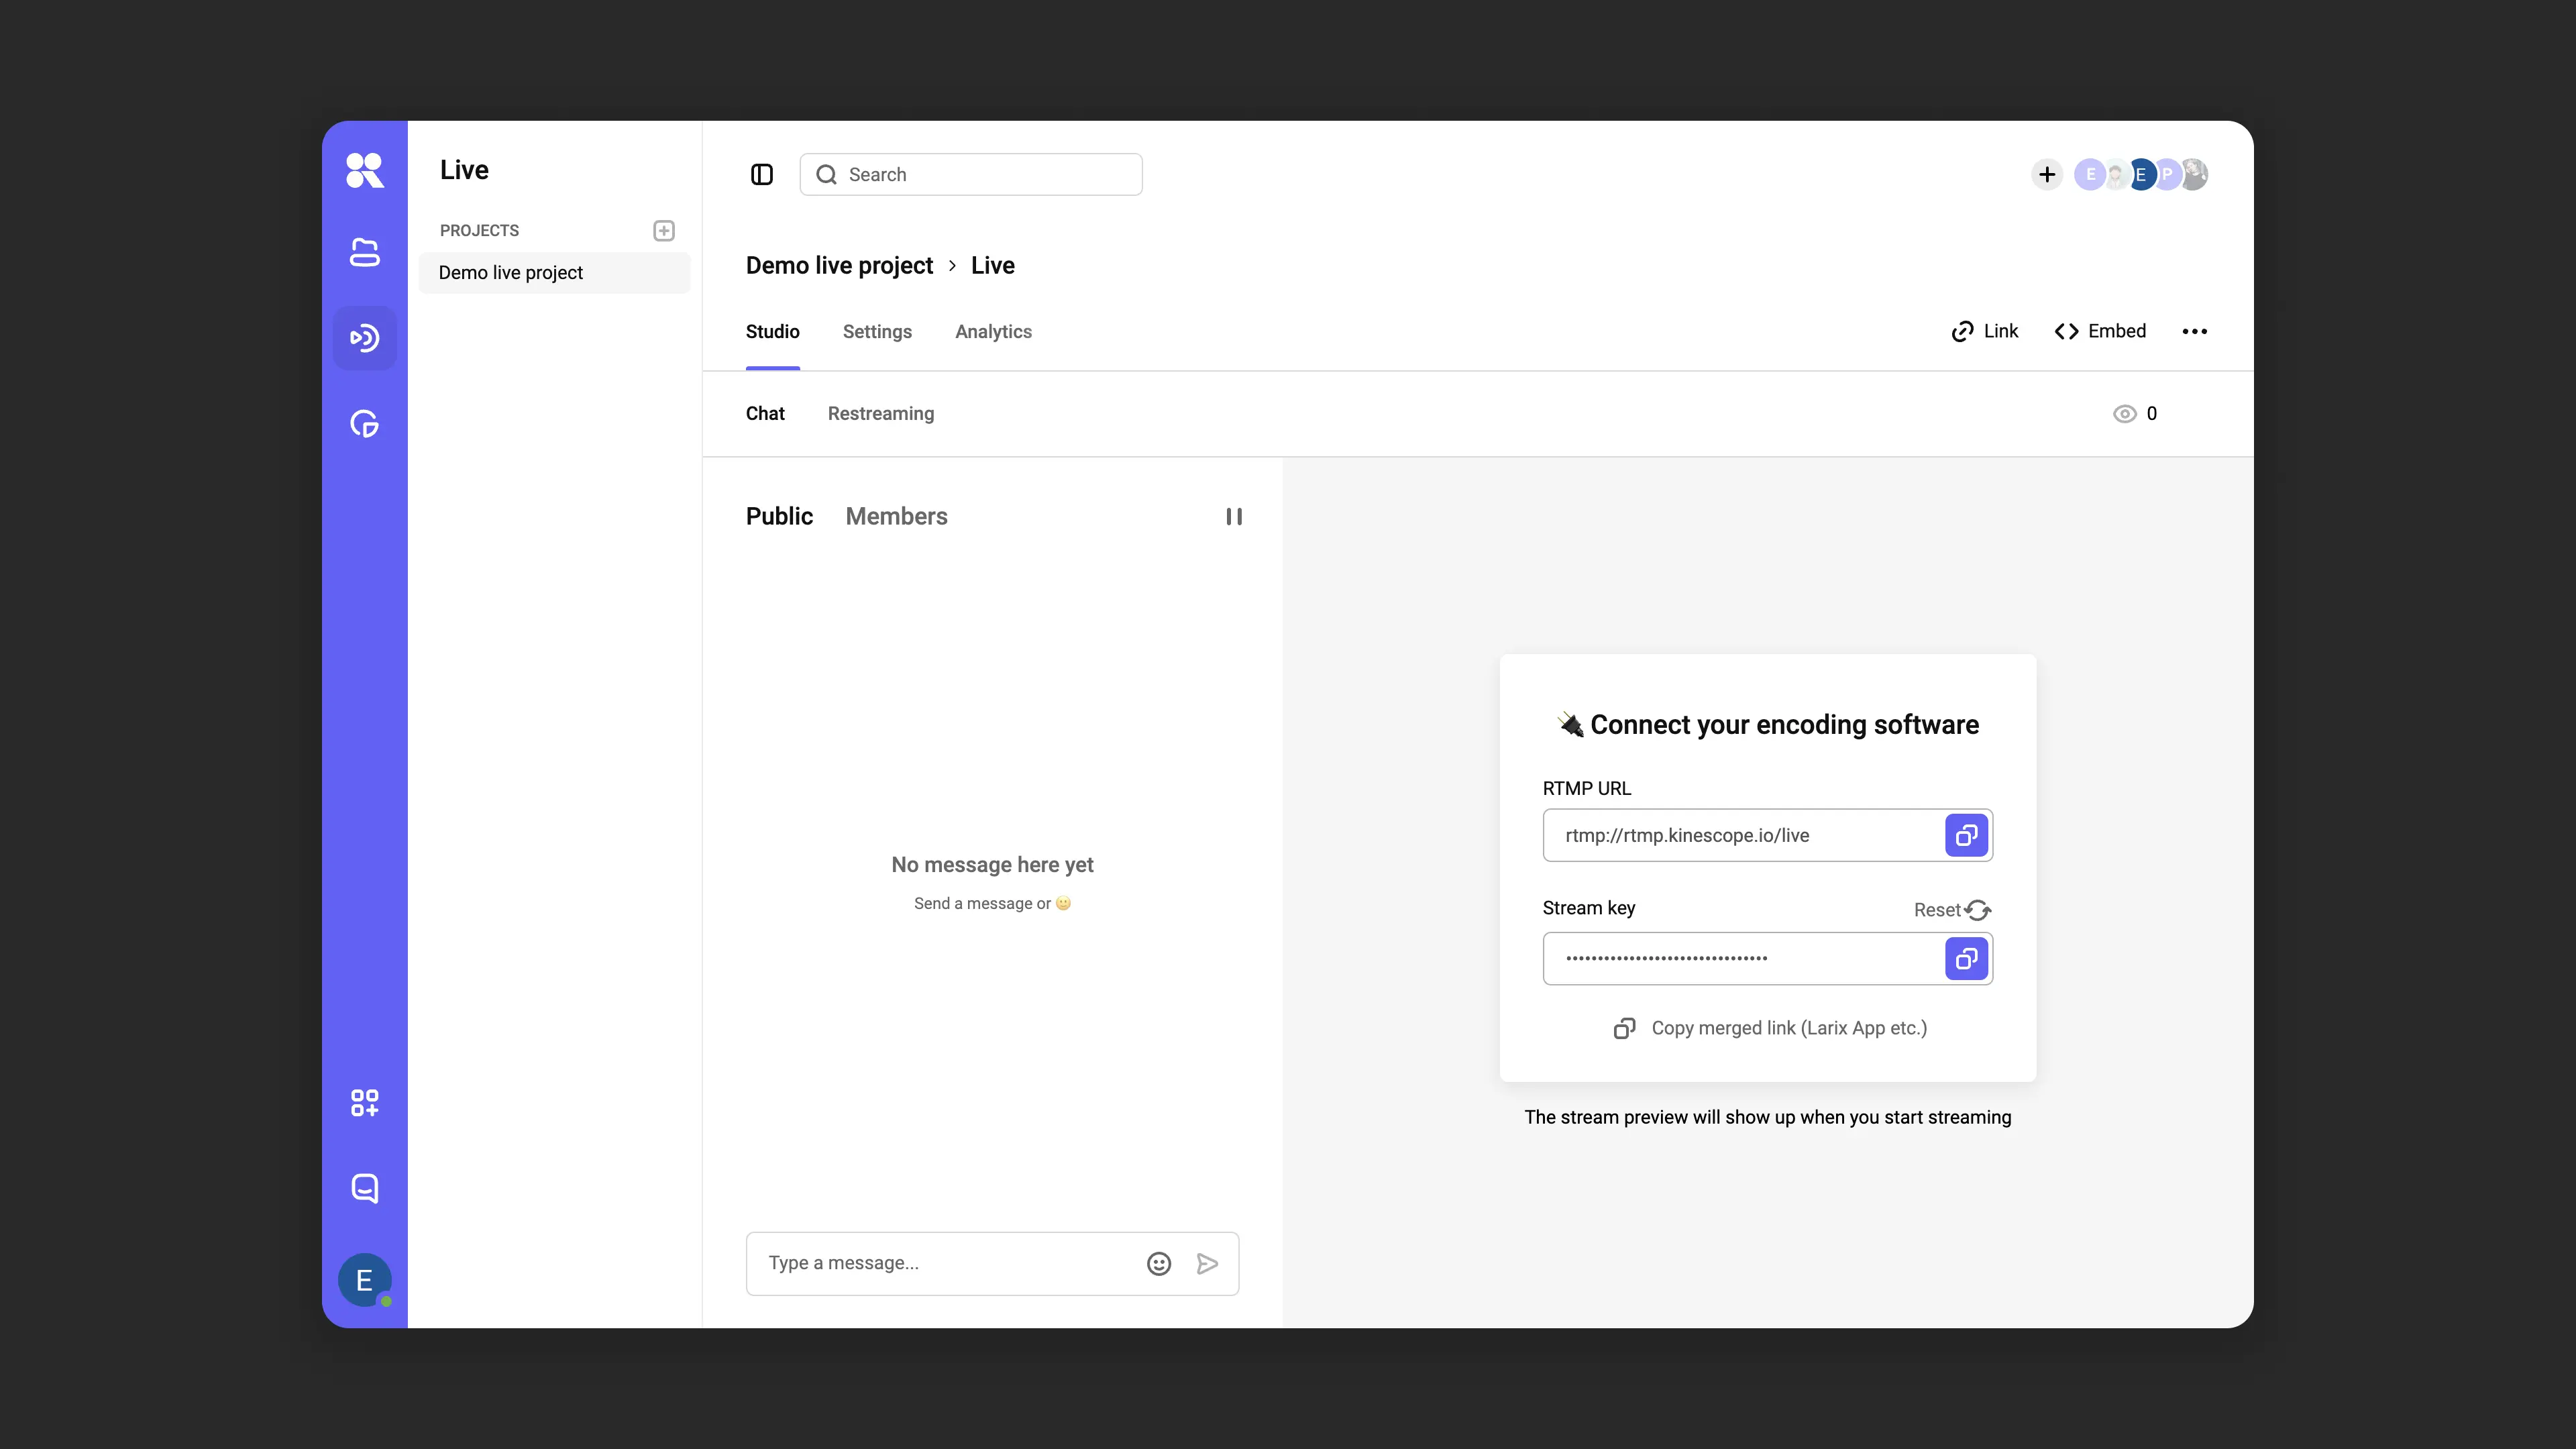Click the Live panel heading
The image size is (2576, 1449).
click(x=464, y=170)
